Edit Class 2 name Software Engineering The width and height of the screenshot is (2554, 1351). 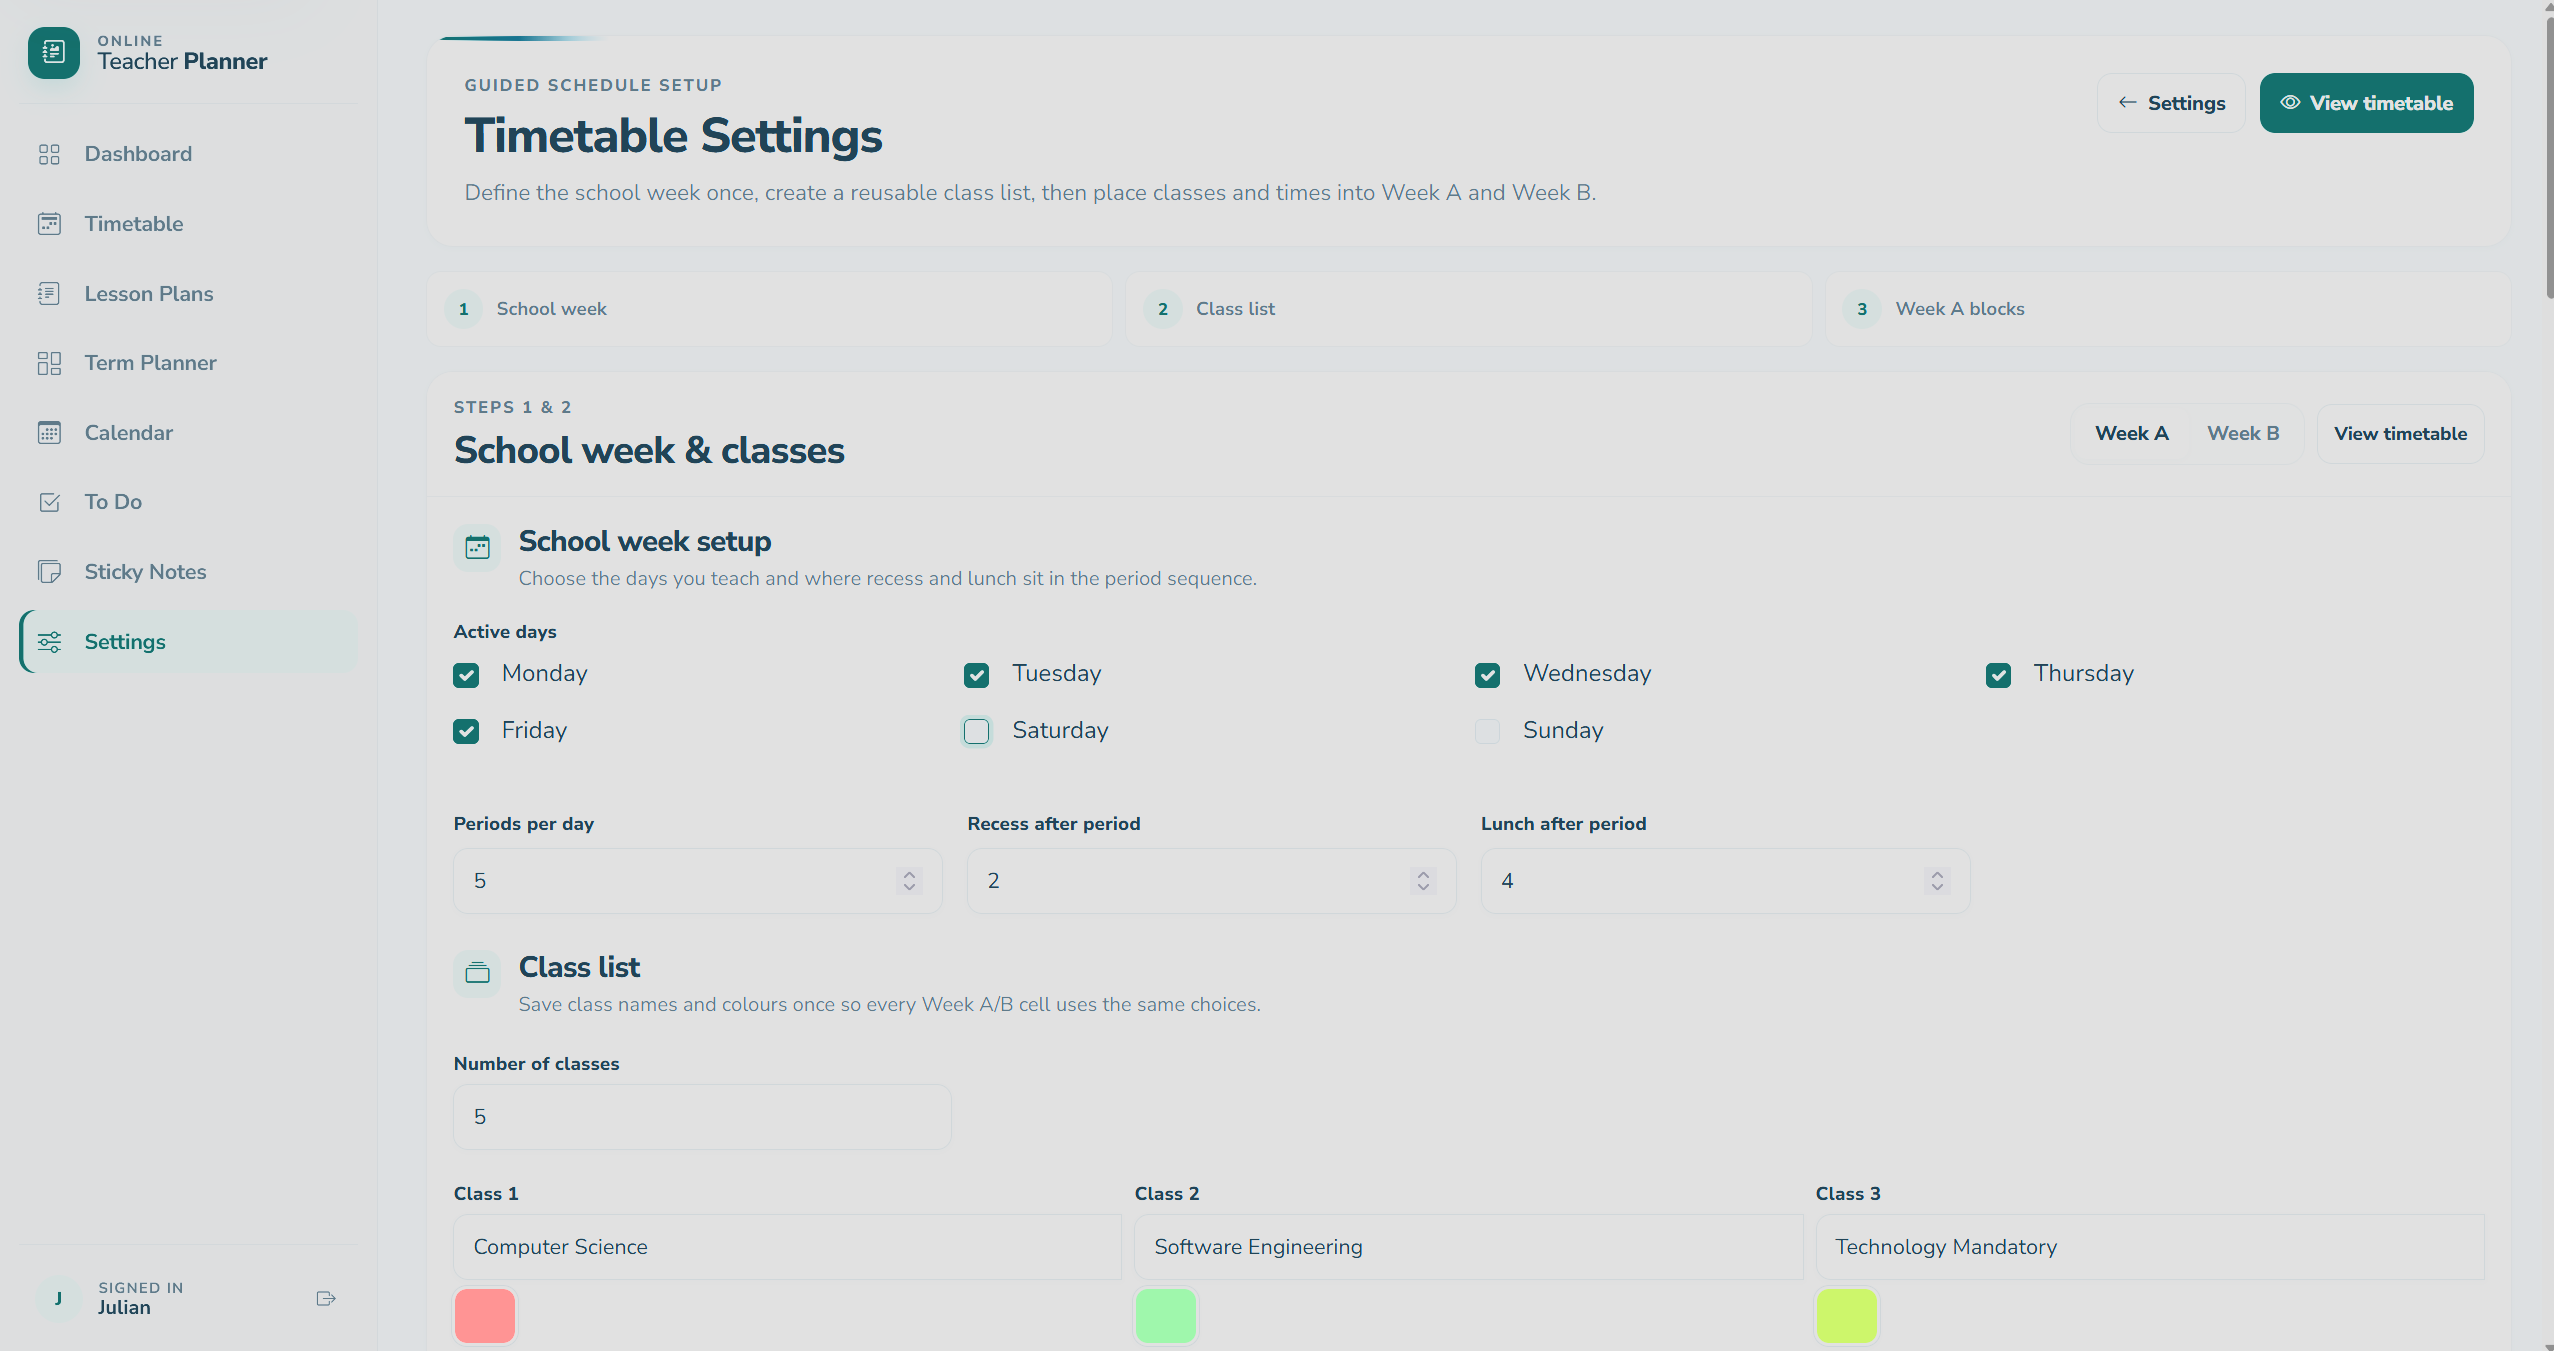point(1469,1247)
